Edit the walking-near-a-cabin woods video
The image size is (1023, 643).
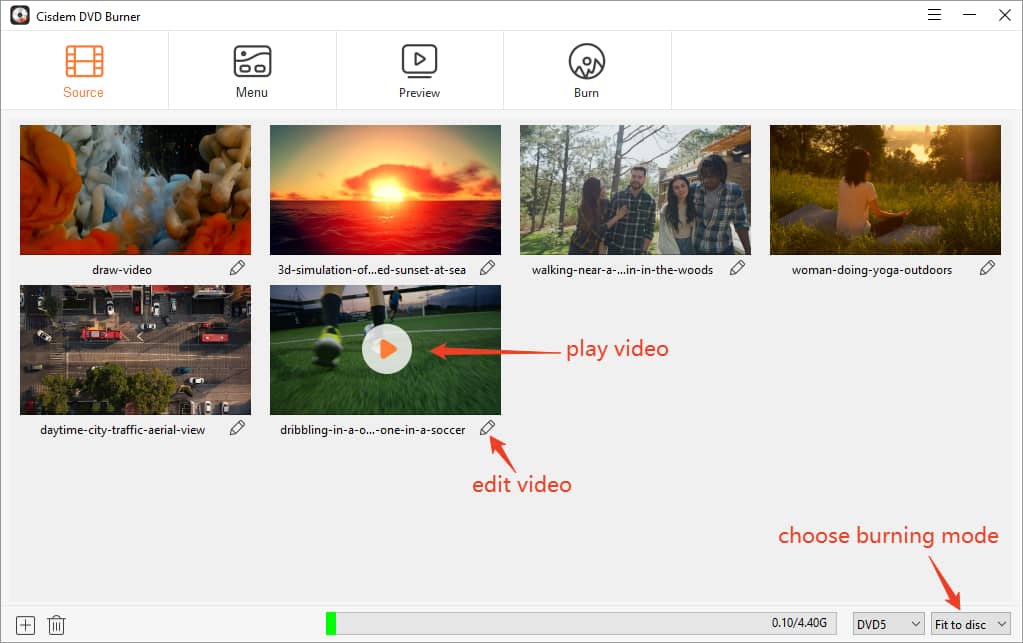[x=737, y=268]
